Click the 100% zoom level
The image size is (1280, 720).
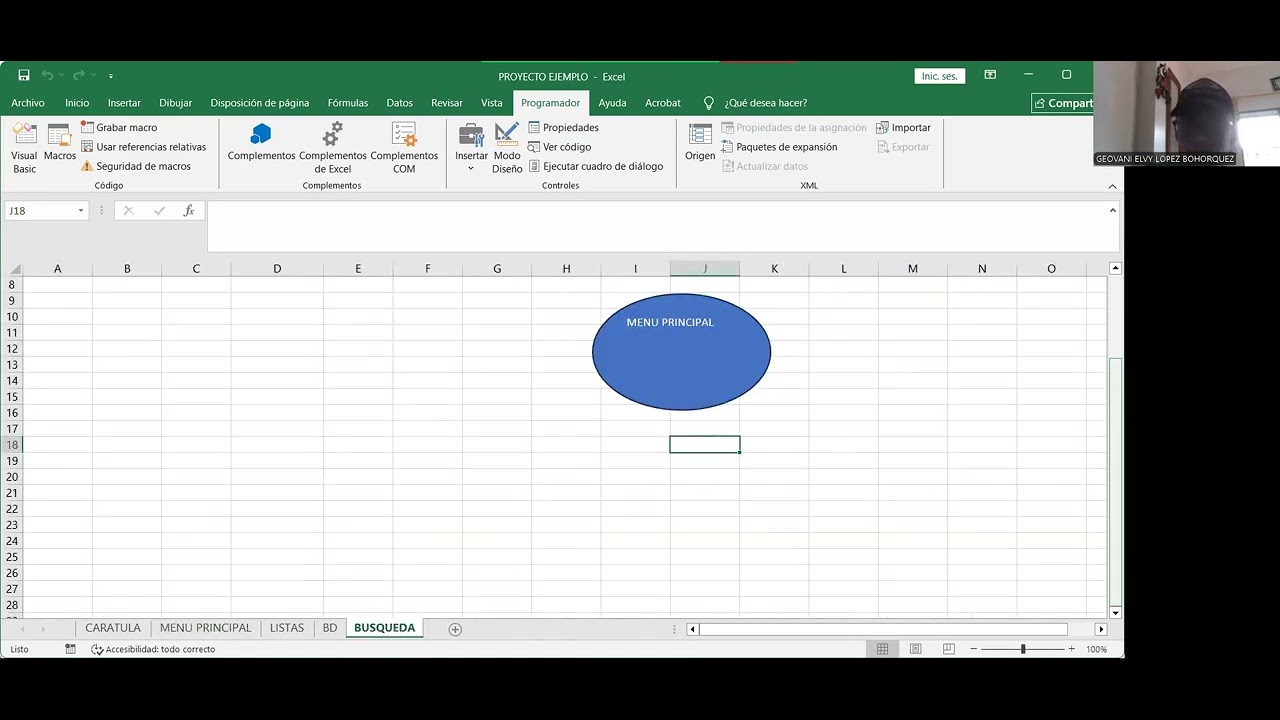(x=1096, y=649)
